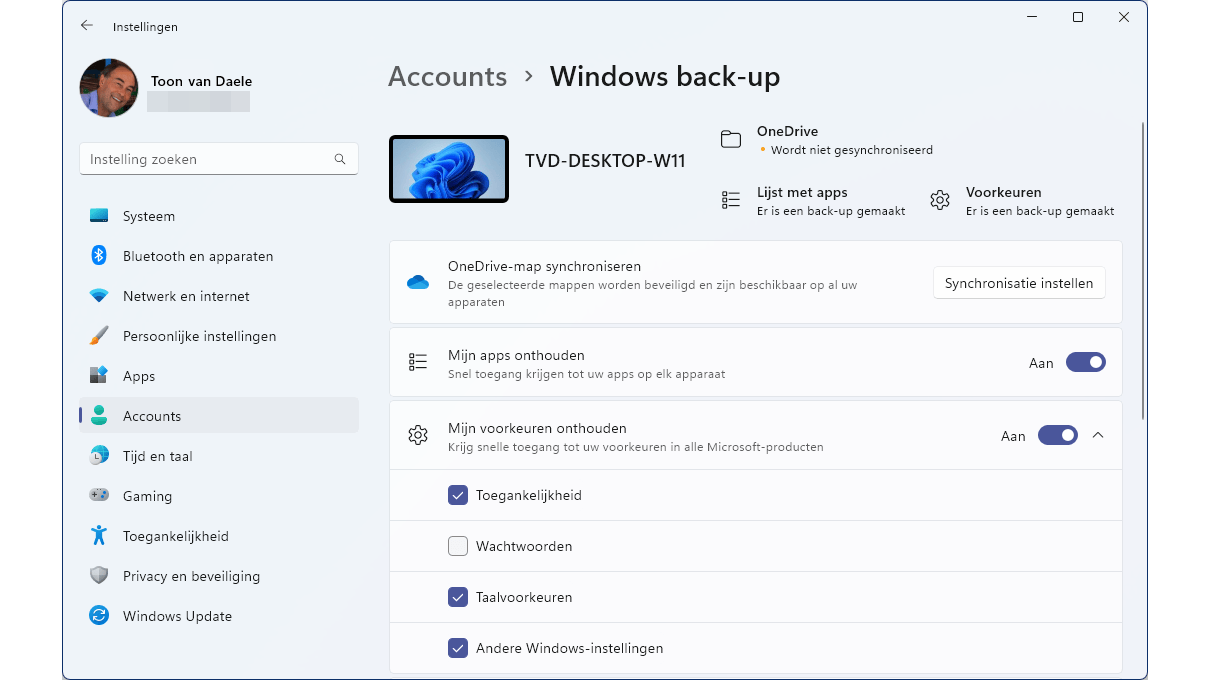This screenshot has width=1209, height=680.
Task: Open Tijd en taal section
Action: click(x=157, y=456)
